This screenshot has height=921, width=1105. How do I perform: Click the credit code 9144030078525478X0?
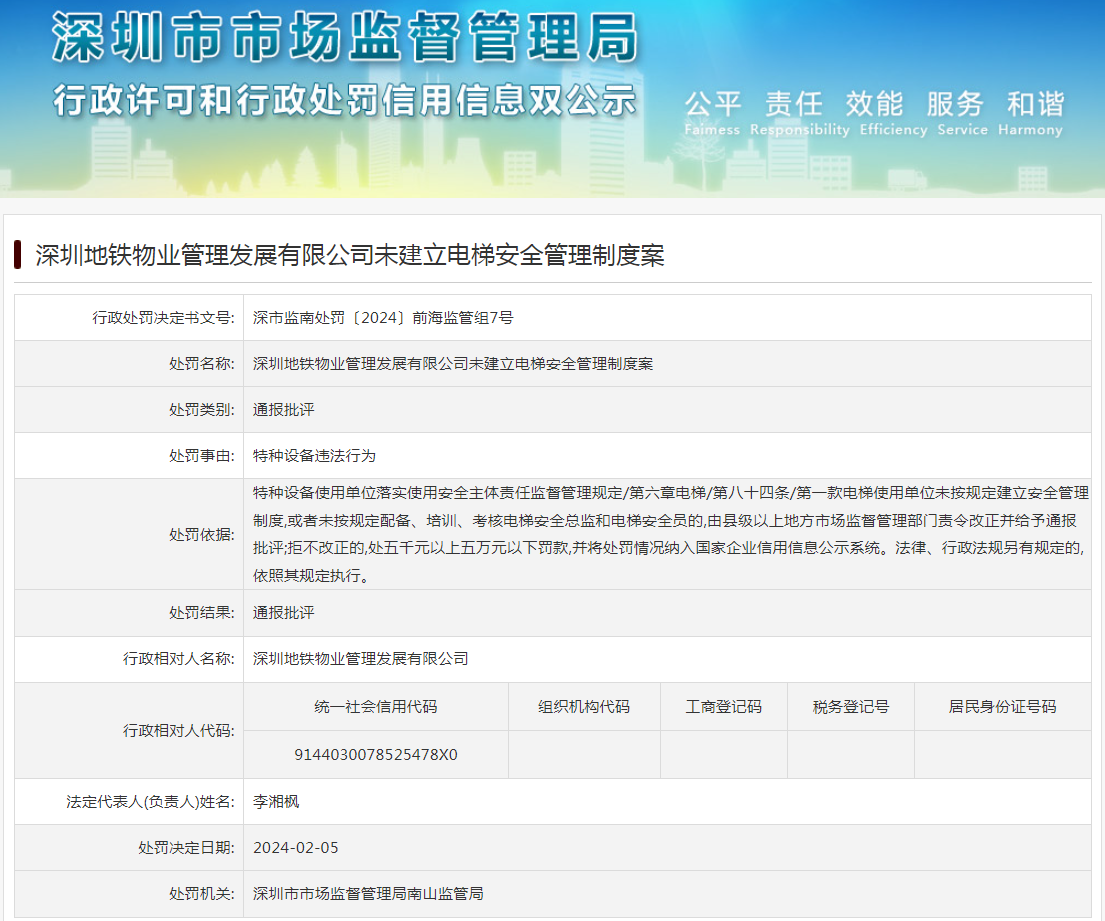pos(376,754)
